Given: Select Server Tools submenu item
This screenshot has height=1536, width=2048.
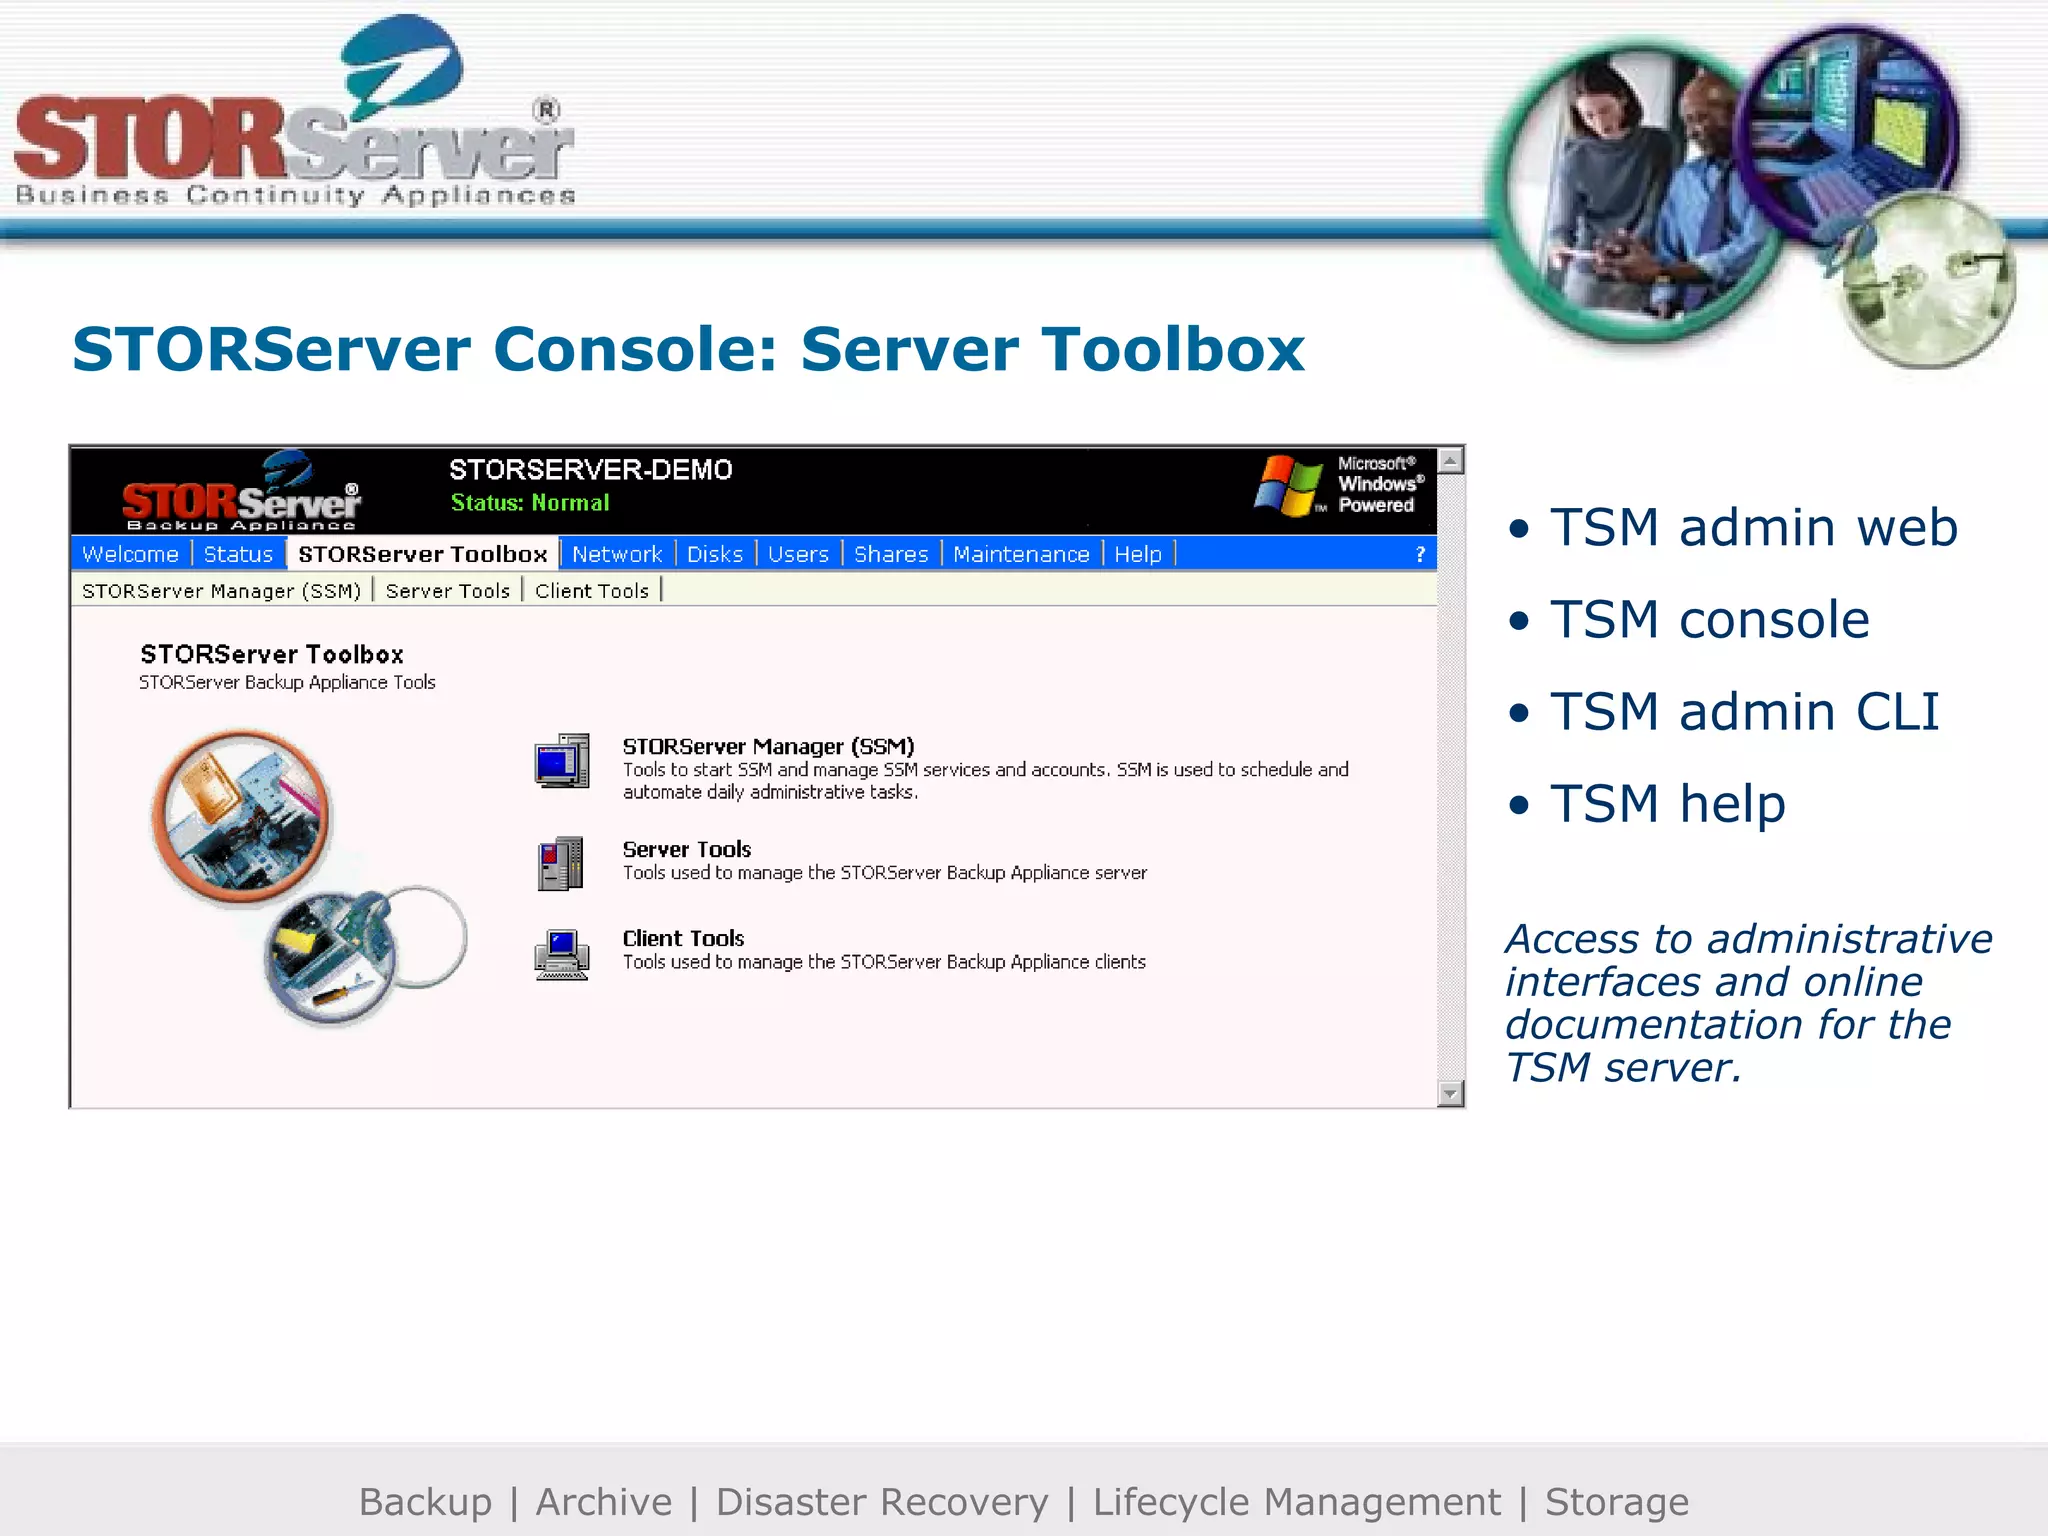Looking at the screenshot, I should point(448,591).
